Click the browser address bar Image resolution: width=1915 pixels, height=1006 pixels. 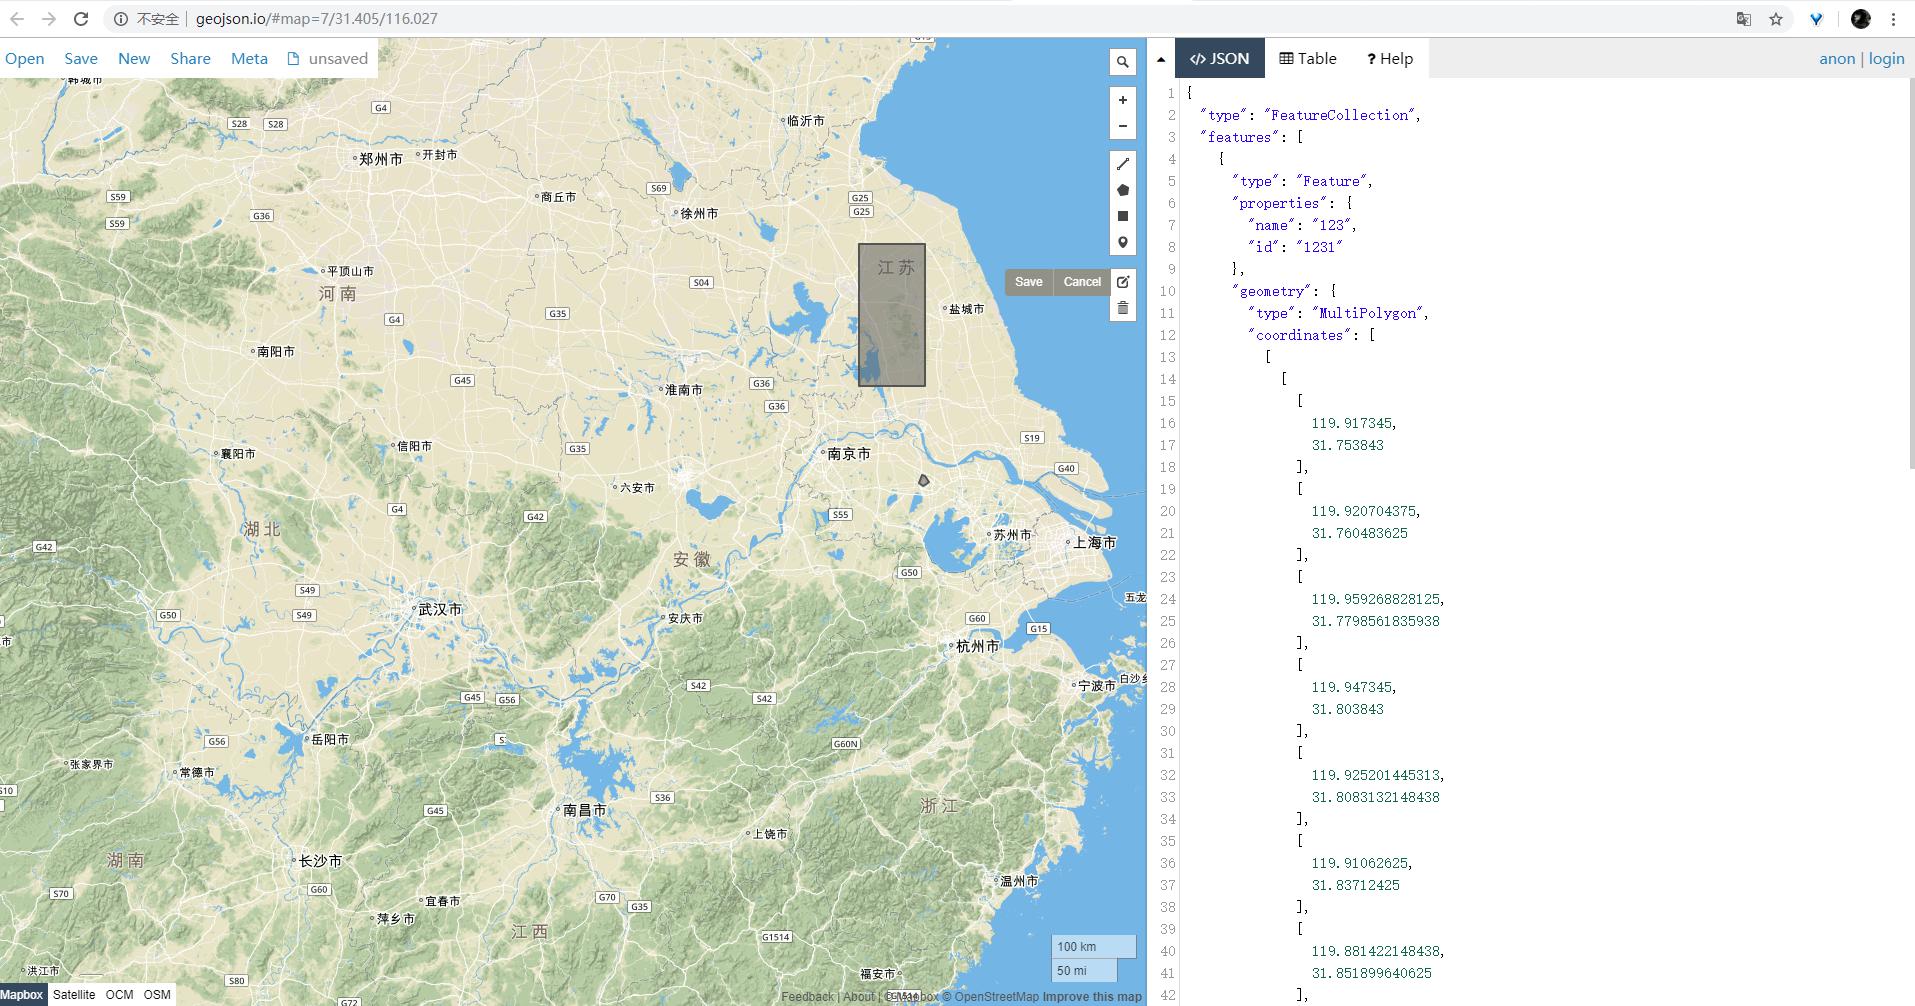pos(400,18)
